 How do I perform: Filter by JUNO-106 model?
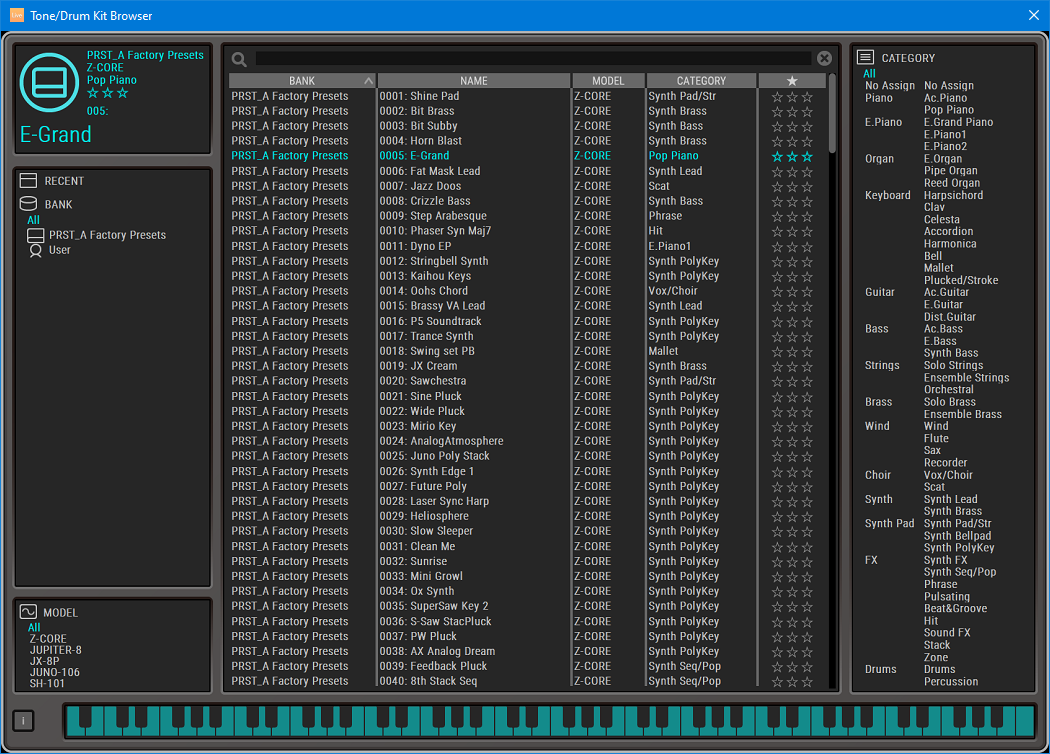tap(54, 672)
